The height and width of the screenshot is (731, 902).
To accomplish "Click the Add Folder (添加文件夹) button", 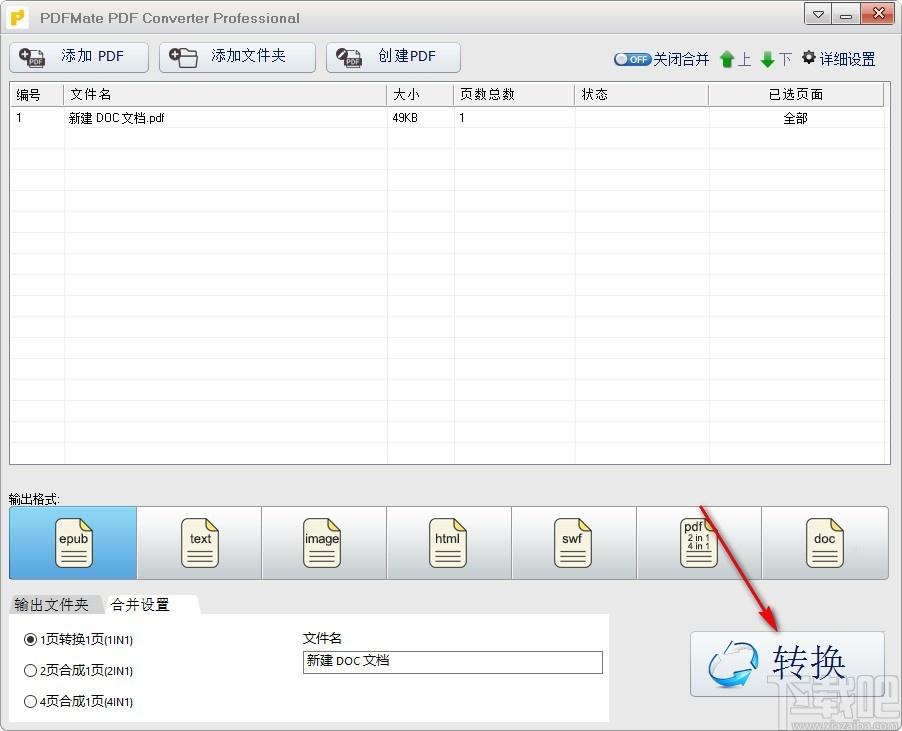I will point(237,57).
